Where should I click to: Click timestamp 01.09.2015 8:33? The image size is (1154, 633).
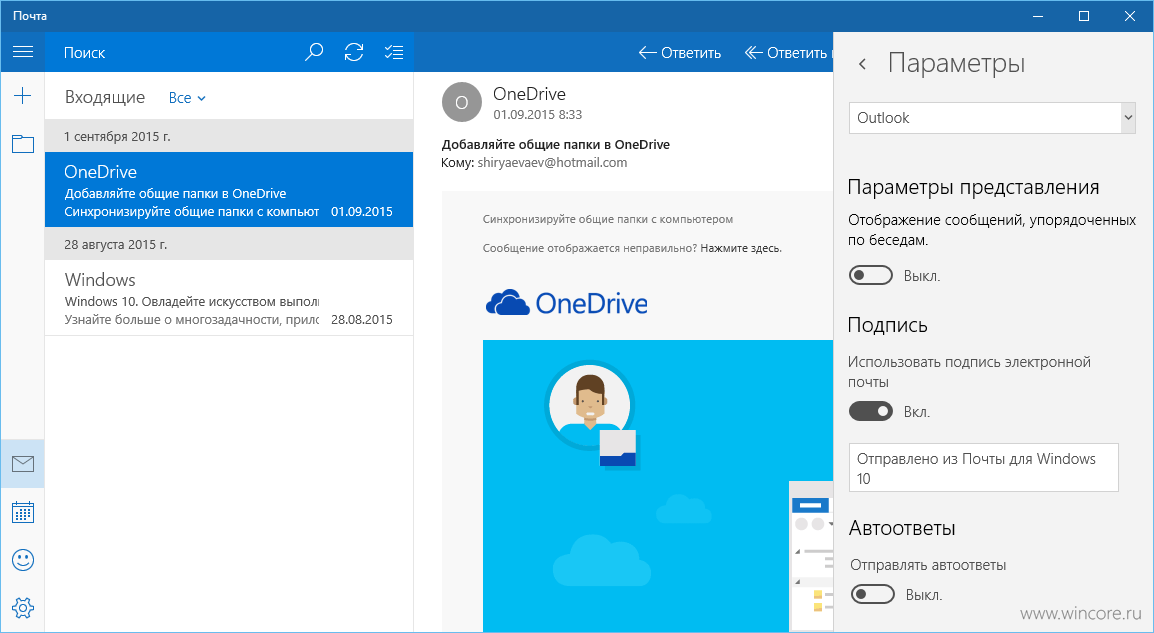[538, 115]
